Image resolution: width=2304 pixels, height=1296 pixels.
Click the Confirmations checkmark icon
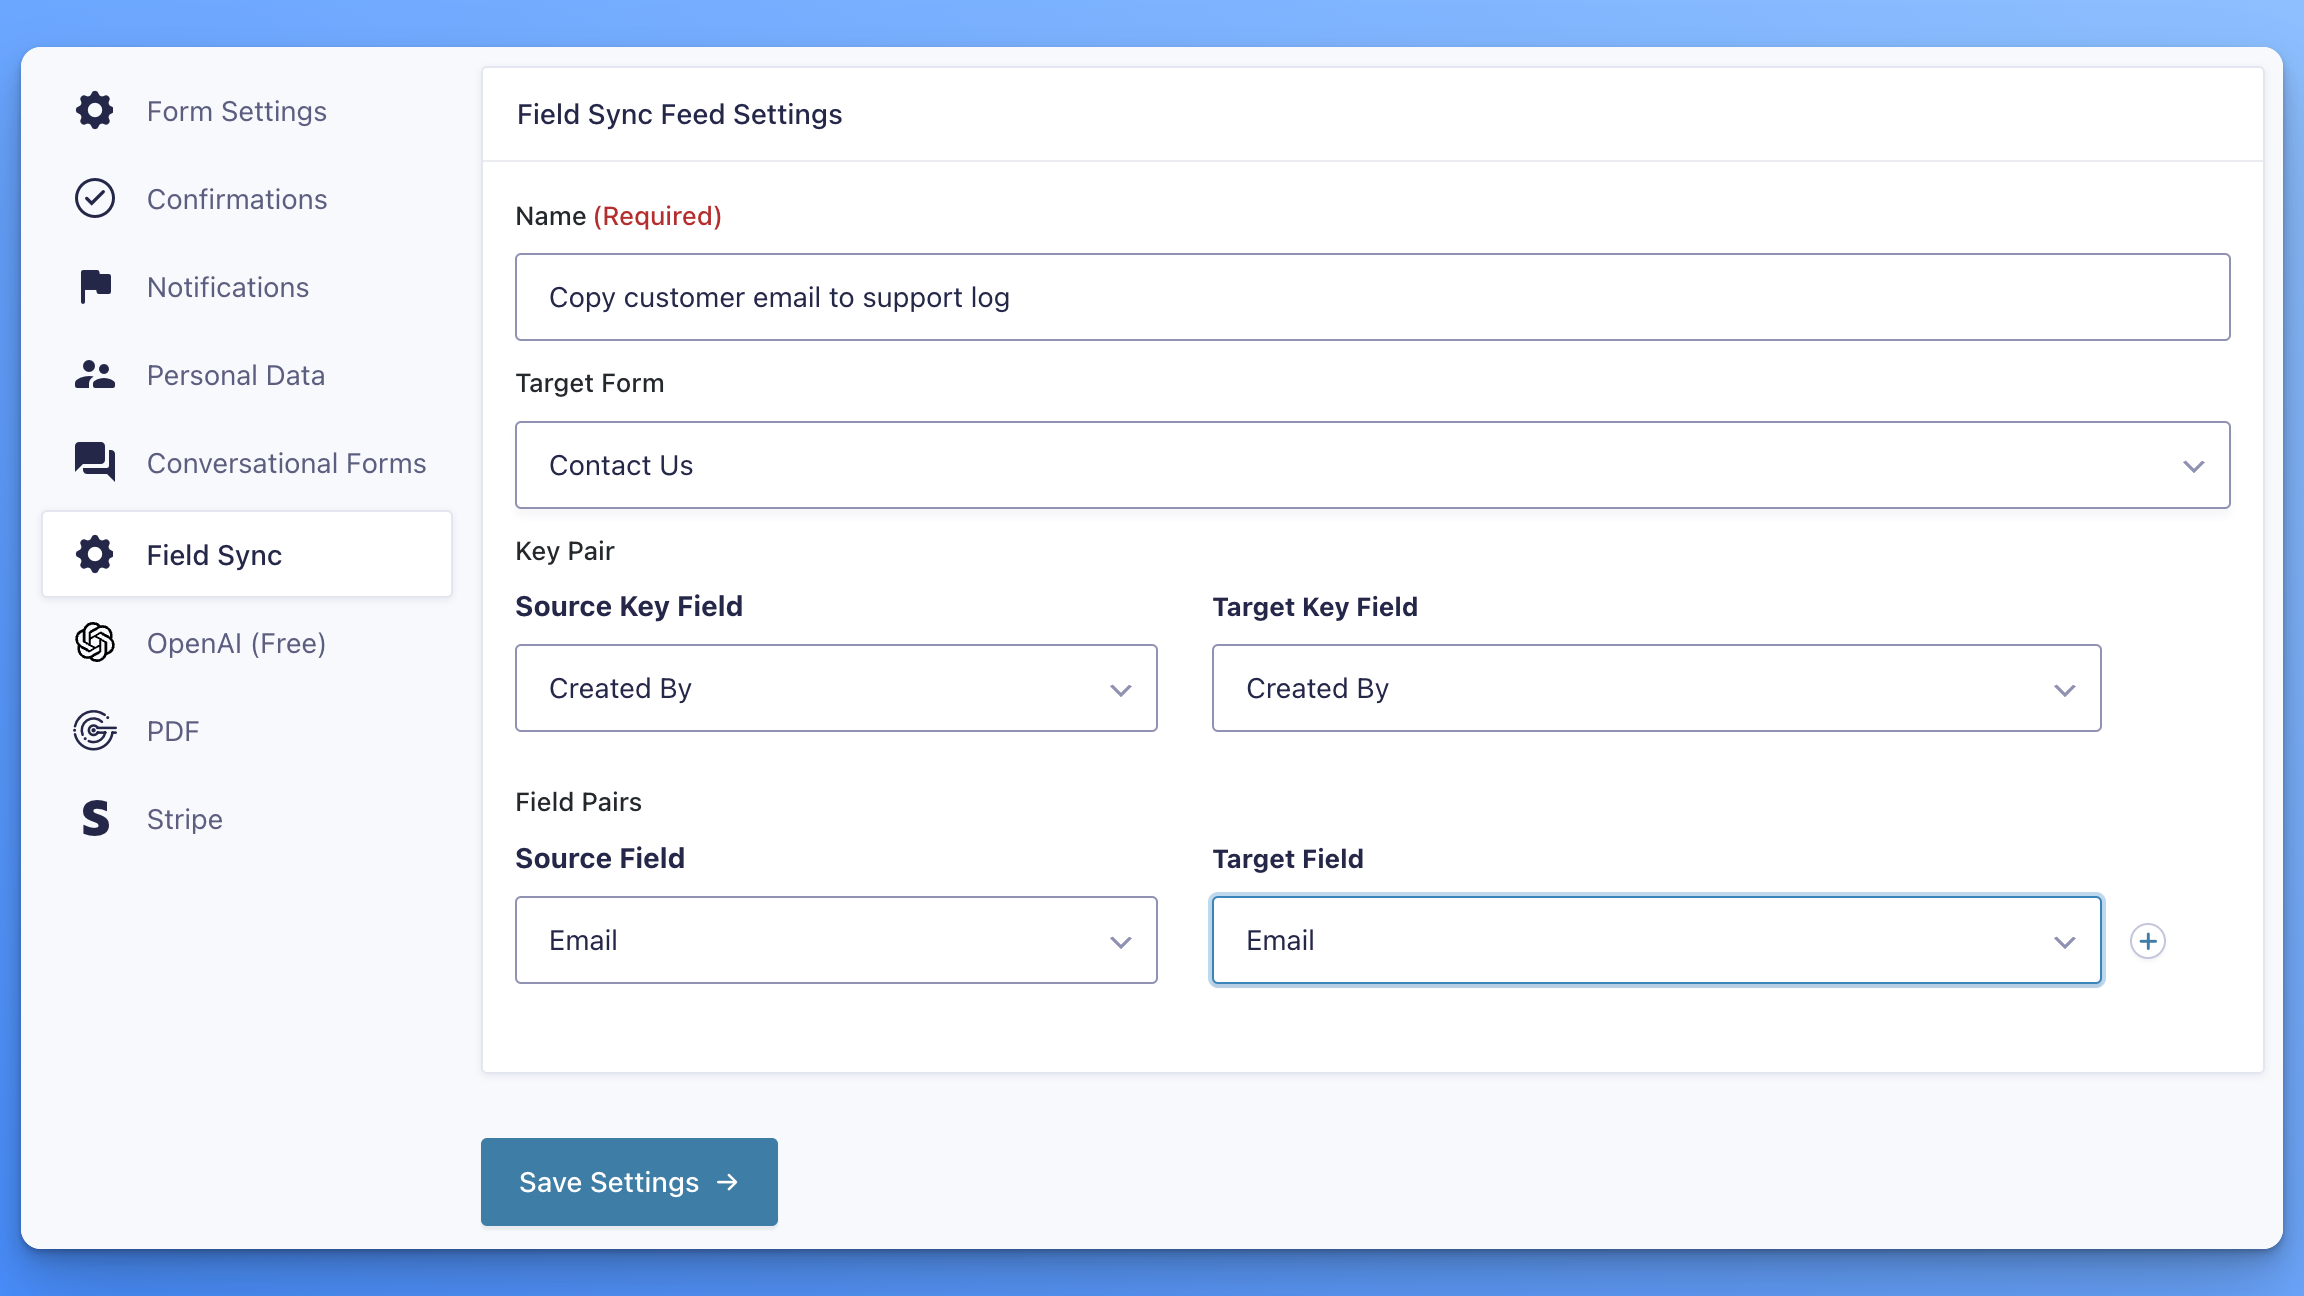click(95, 198)
